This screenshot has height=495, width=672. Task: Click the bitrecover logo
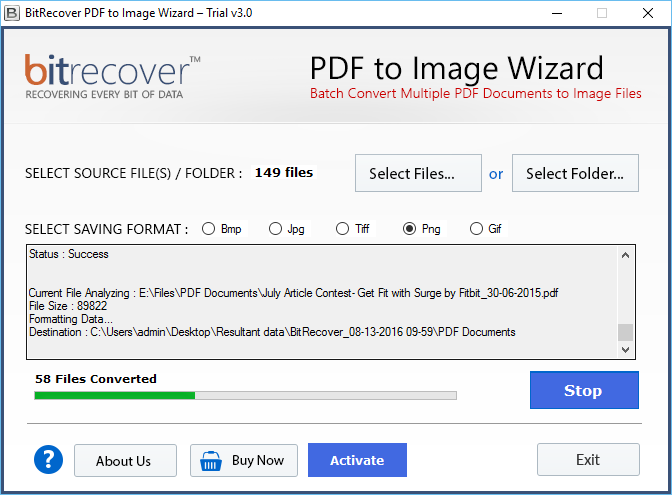coord(112,76)
